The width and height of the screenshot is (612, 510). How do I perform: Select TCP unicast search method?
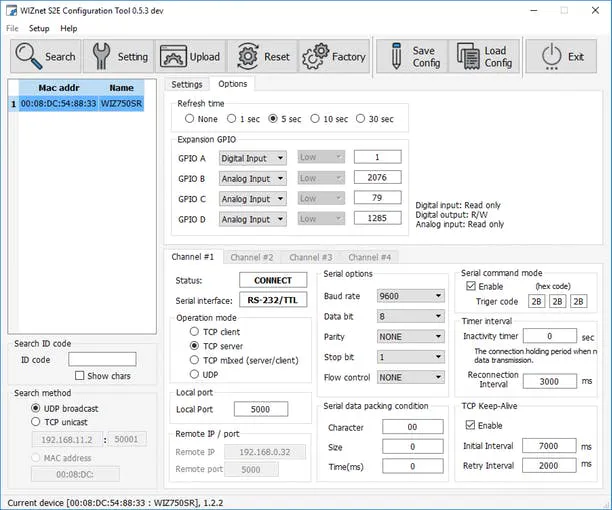[36, 422]
